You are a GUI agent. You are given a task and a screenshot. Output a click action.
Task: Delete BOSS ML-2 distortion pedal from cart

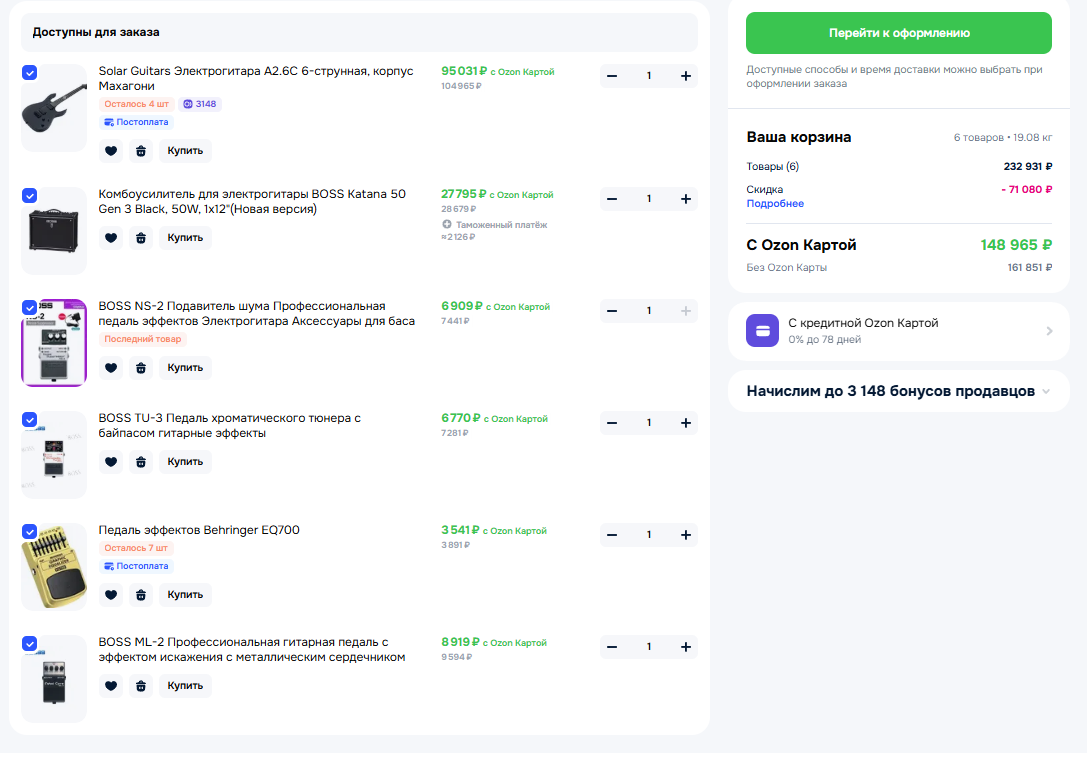pyautogui.click(x=141, y=686)
